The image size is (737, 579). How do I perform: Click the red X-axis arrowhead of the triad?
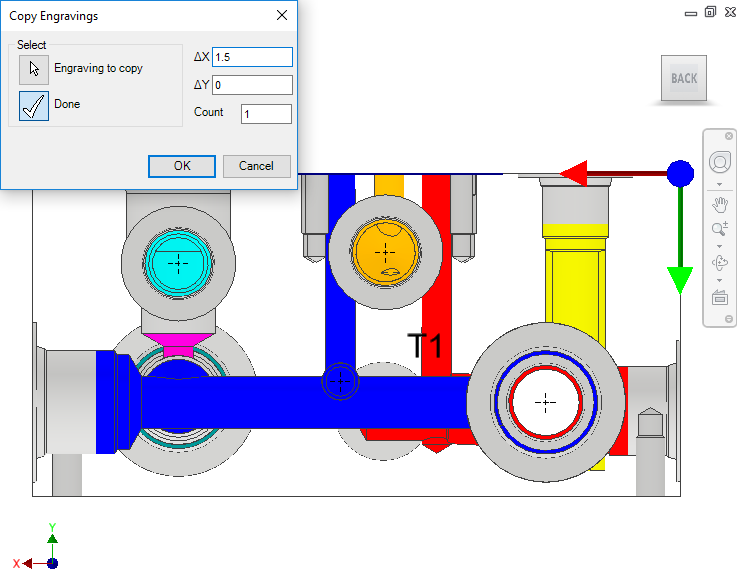(x=573, y=173)
